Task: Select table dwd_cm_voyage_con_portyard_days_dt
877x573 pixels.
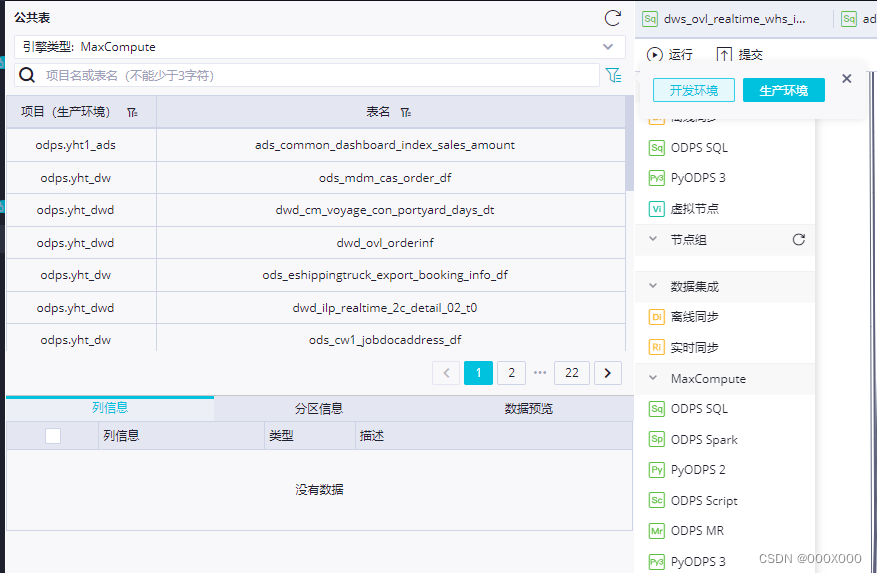Action: pyautogui.click(x=385, y=210)
